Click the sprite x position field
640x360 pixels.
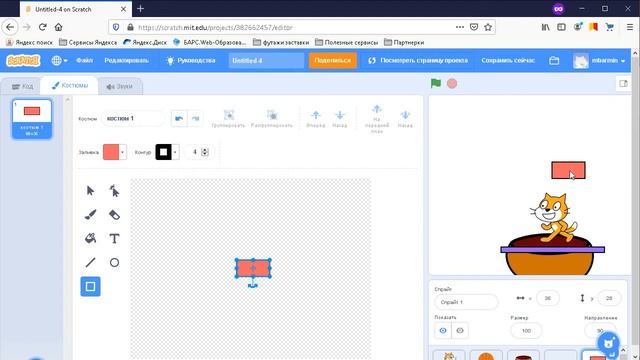coord(547,298)
